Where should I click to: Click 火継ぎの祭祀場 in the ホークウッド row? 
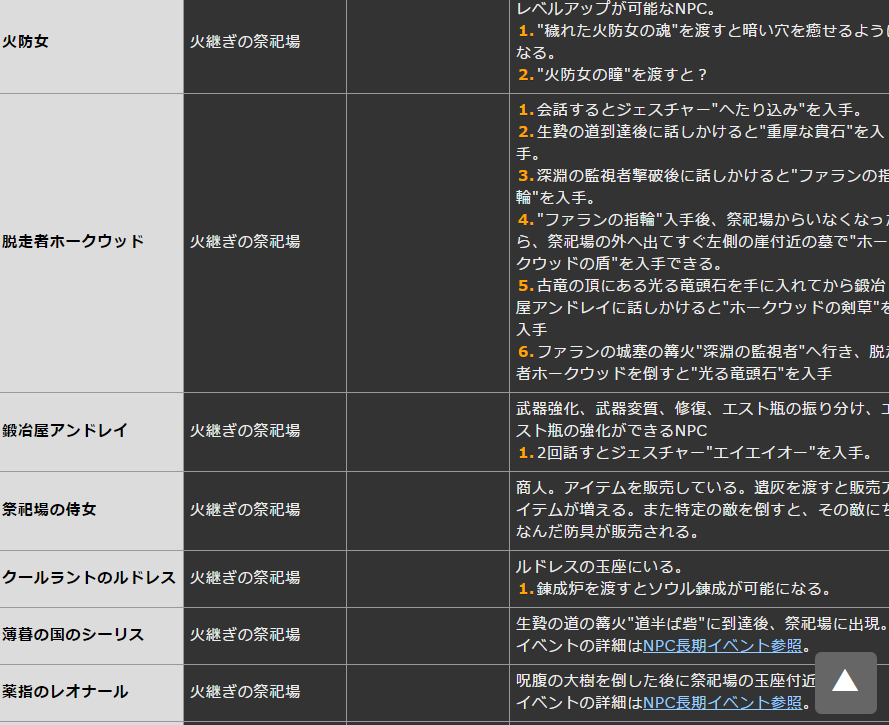(x=245, y=242)
